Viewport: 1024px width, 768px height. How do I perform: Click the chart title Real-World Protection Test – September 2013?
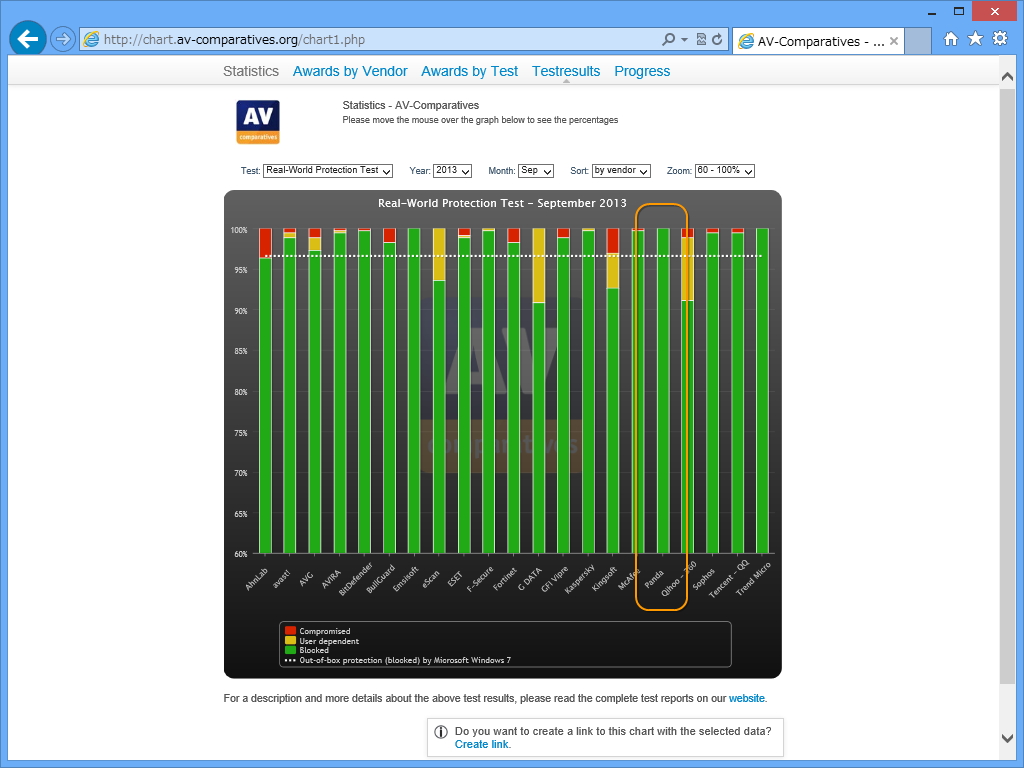502,203
